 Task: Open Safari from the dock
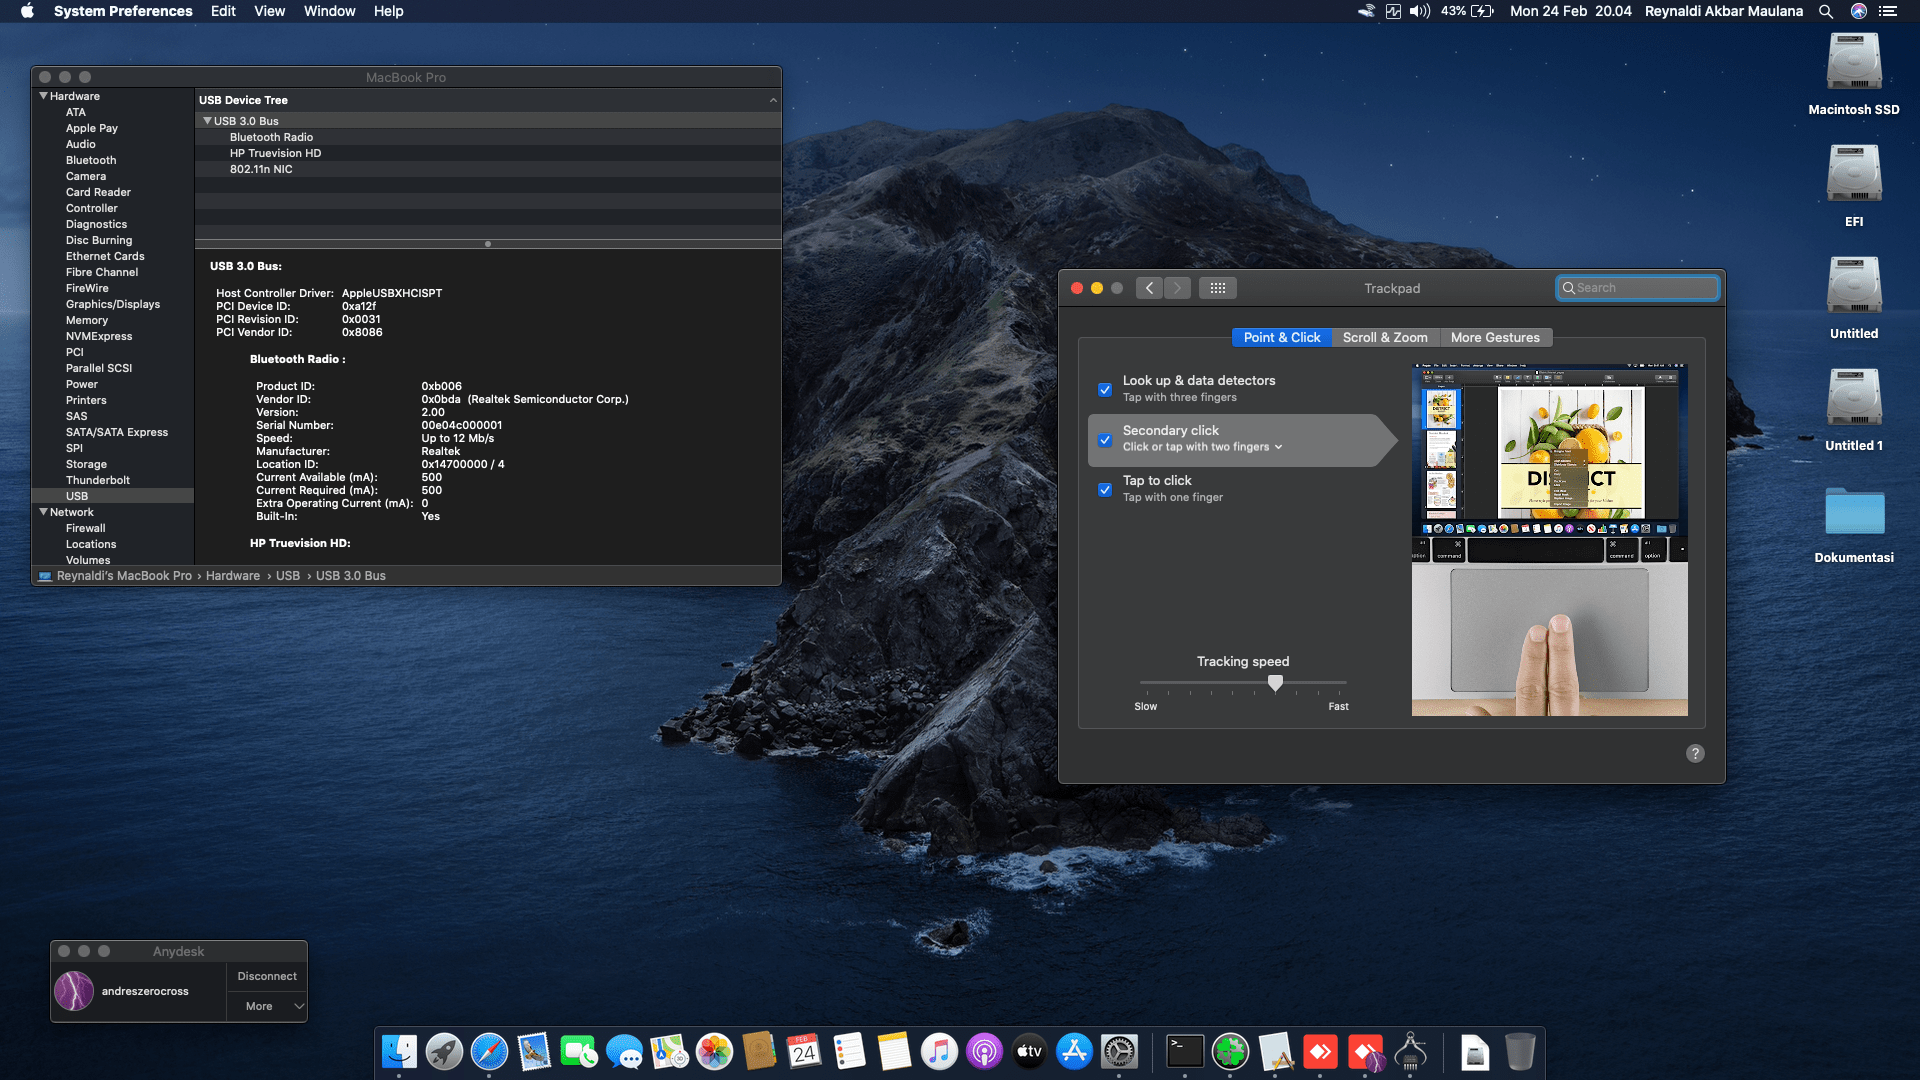[x=489, y=1052]
